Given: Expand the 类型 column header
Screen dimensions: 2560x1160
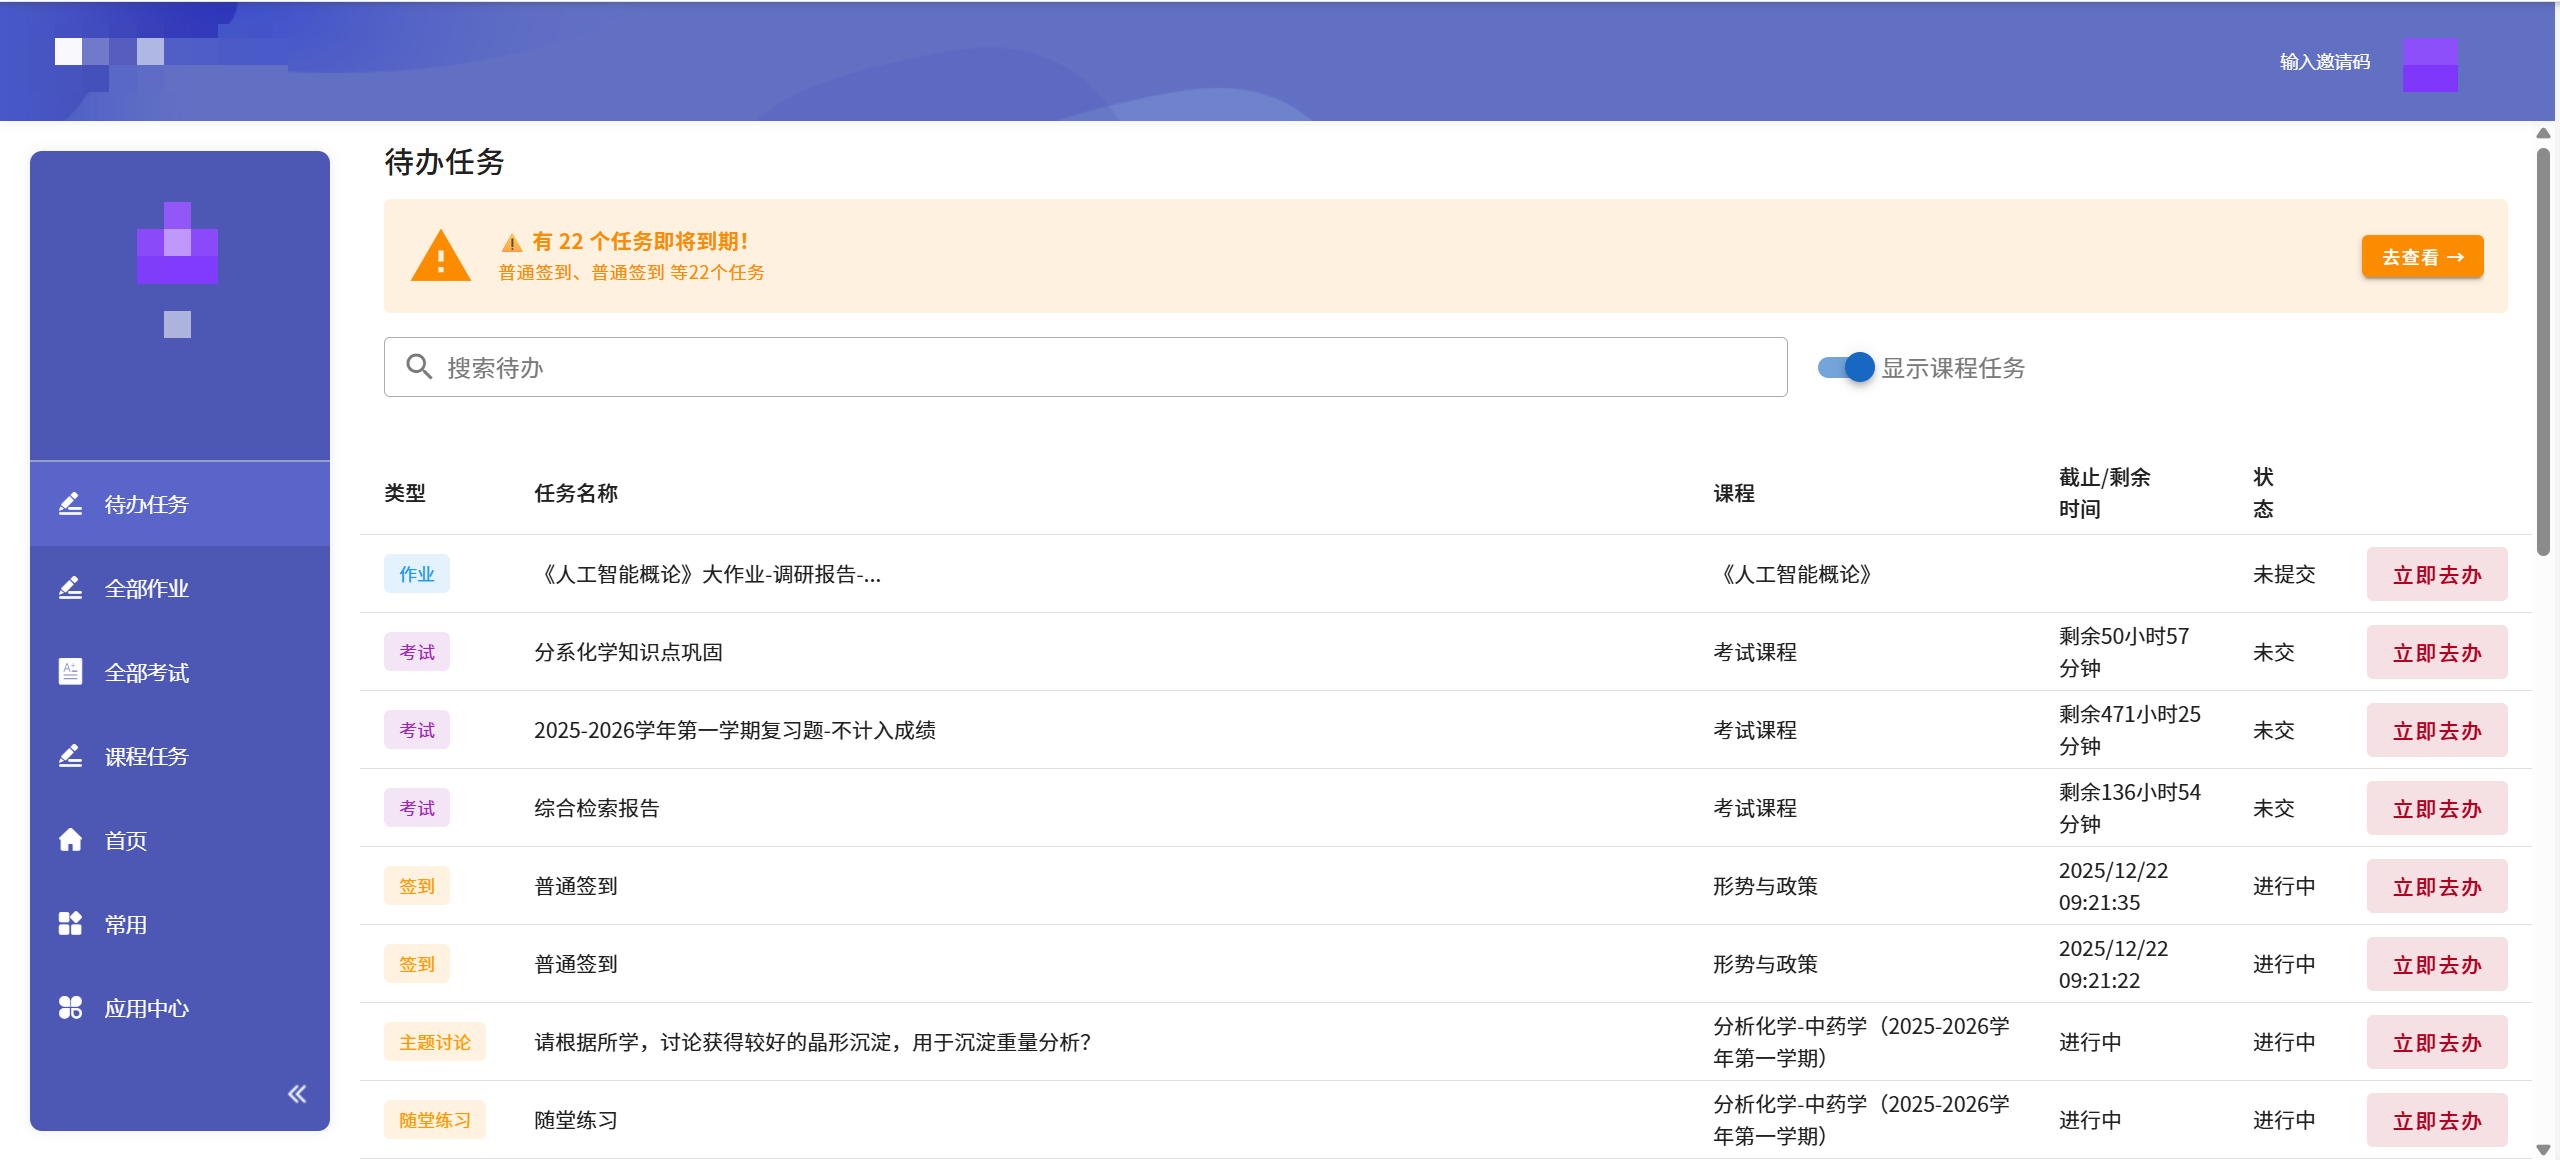Looking at the screenshot, I should pyautogui.click(x=406, y=493).
